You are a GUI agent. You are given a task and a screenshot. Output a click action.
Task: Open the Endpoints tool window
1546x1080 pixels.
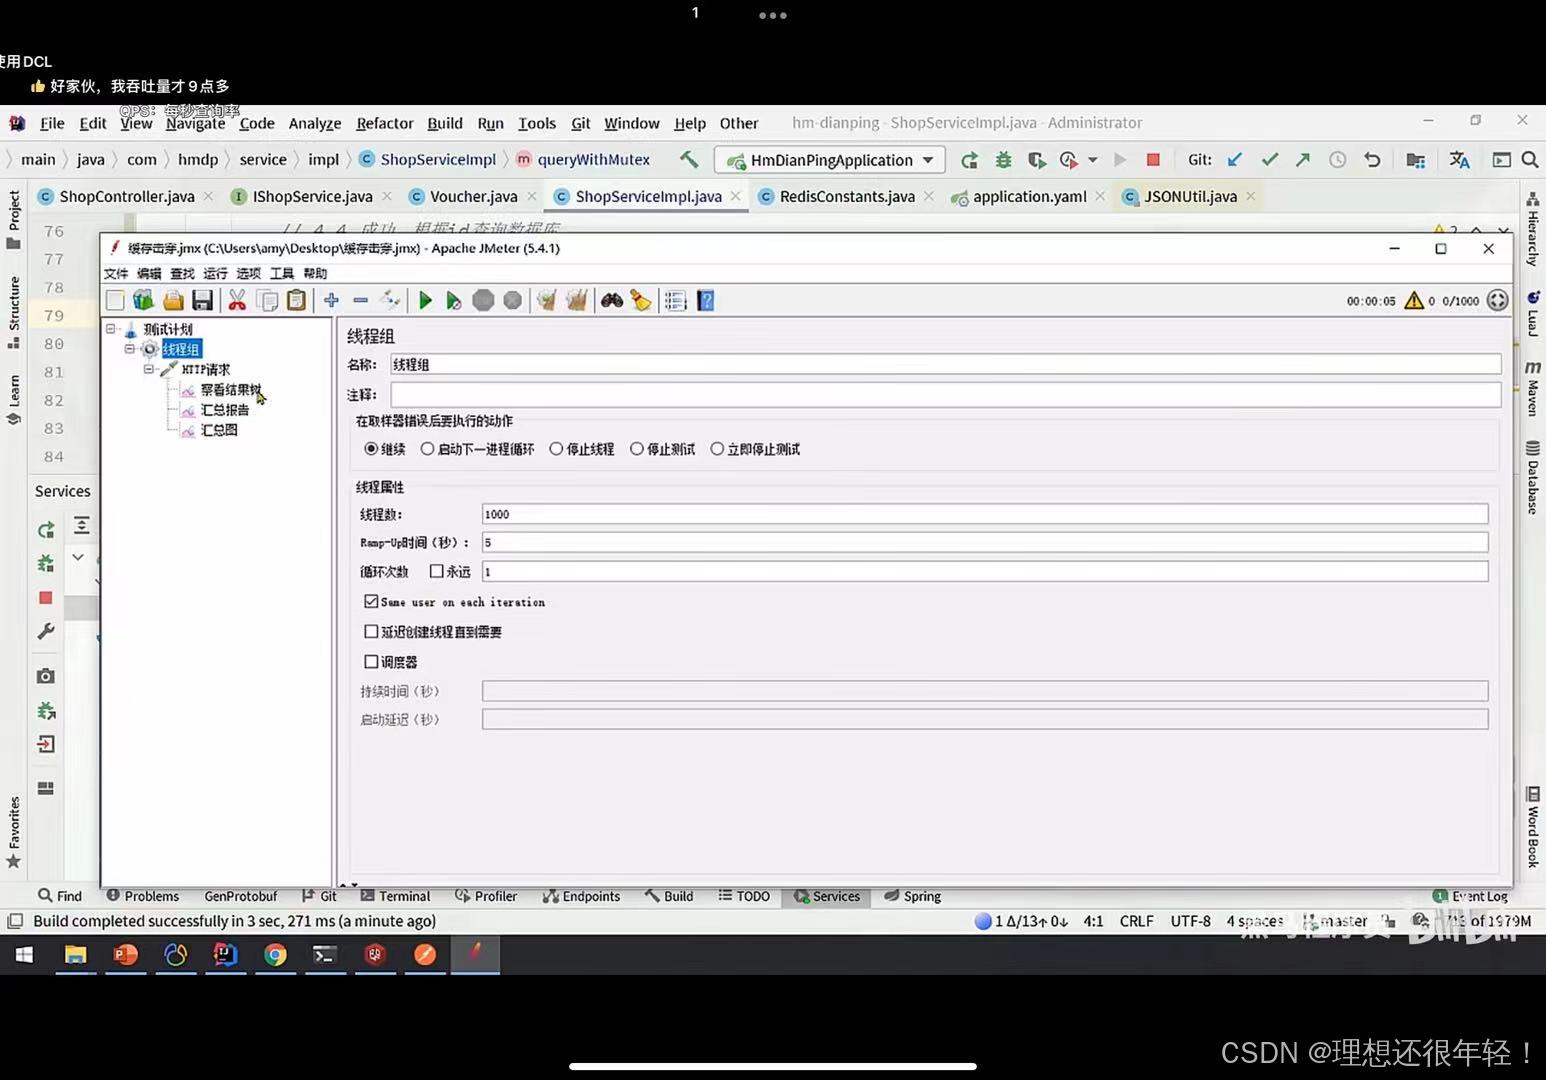click(581, 896)
